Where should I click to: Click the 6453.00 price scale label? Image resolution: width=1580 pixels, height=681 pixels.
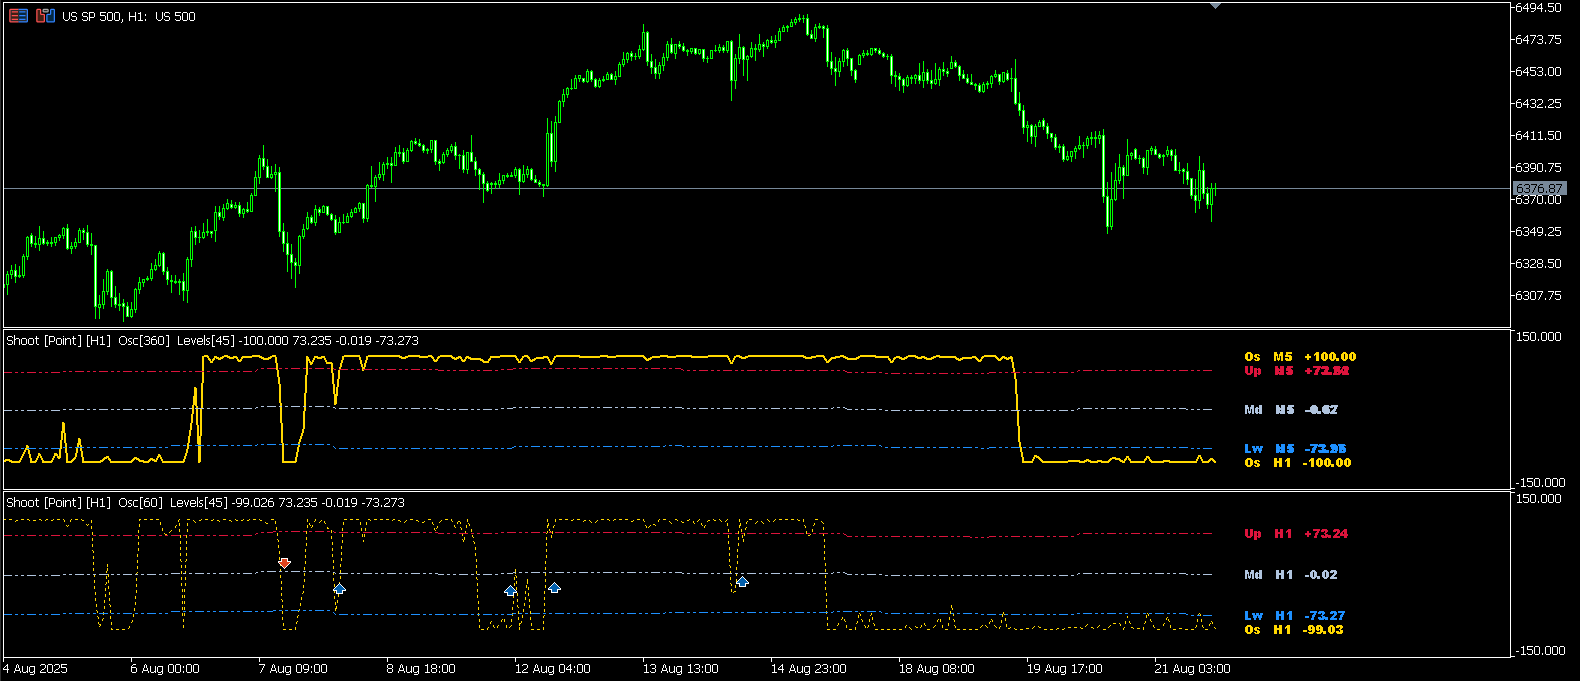click(1538, 72)
